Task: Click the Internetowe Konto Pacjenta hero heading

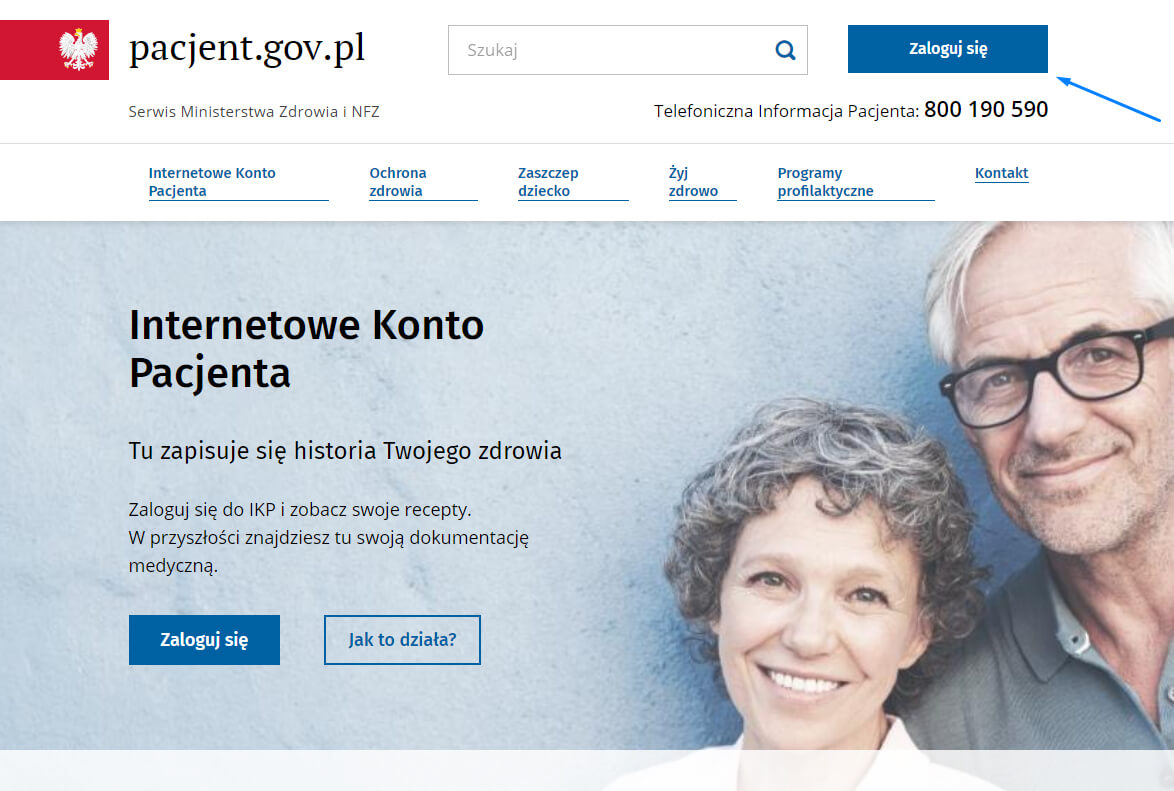Action: [x=306, y=348]
